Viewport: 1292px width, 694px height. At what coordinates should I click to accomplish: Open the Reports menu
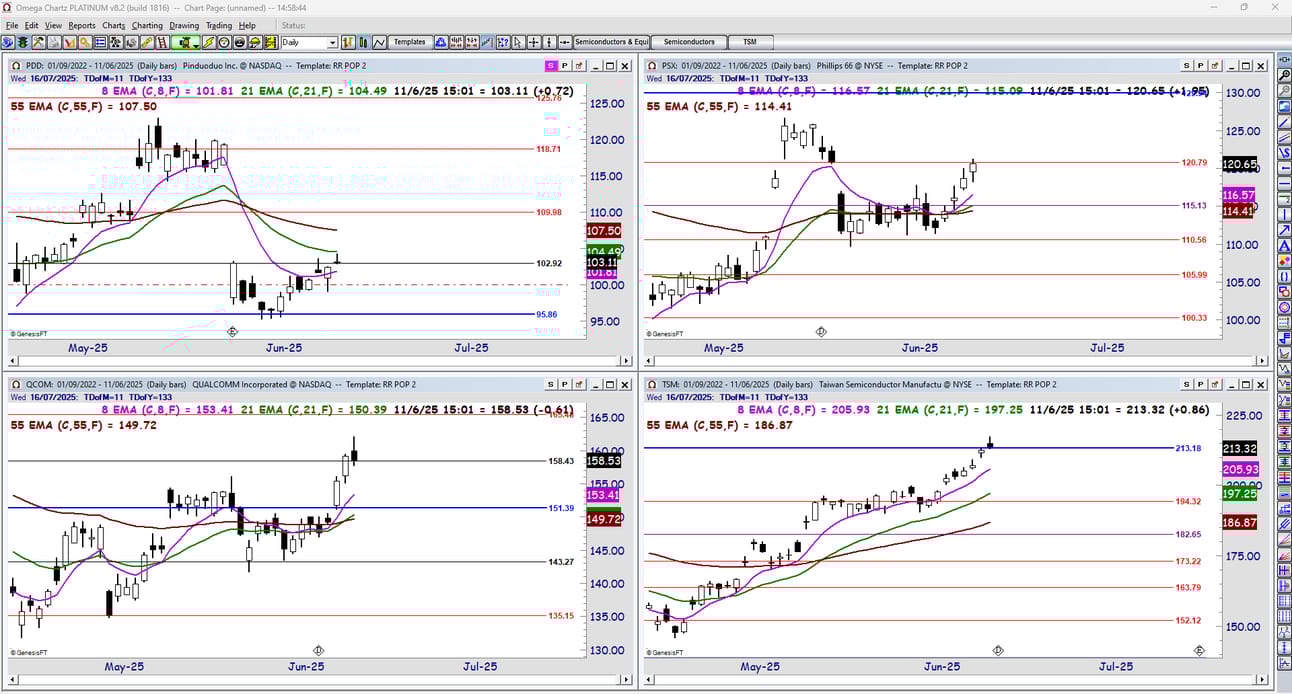(x=82, y=25)
